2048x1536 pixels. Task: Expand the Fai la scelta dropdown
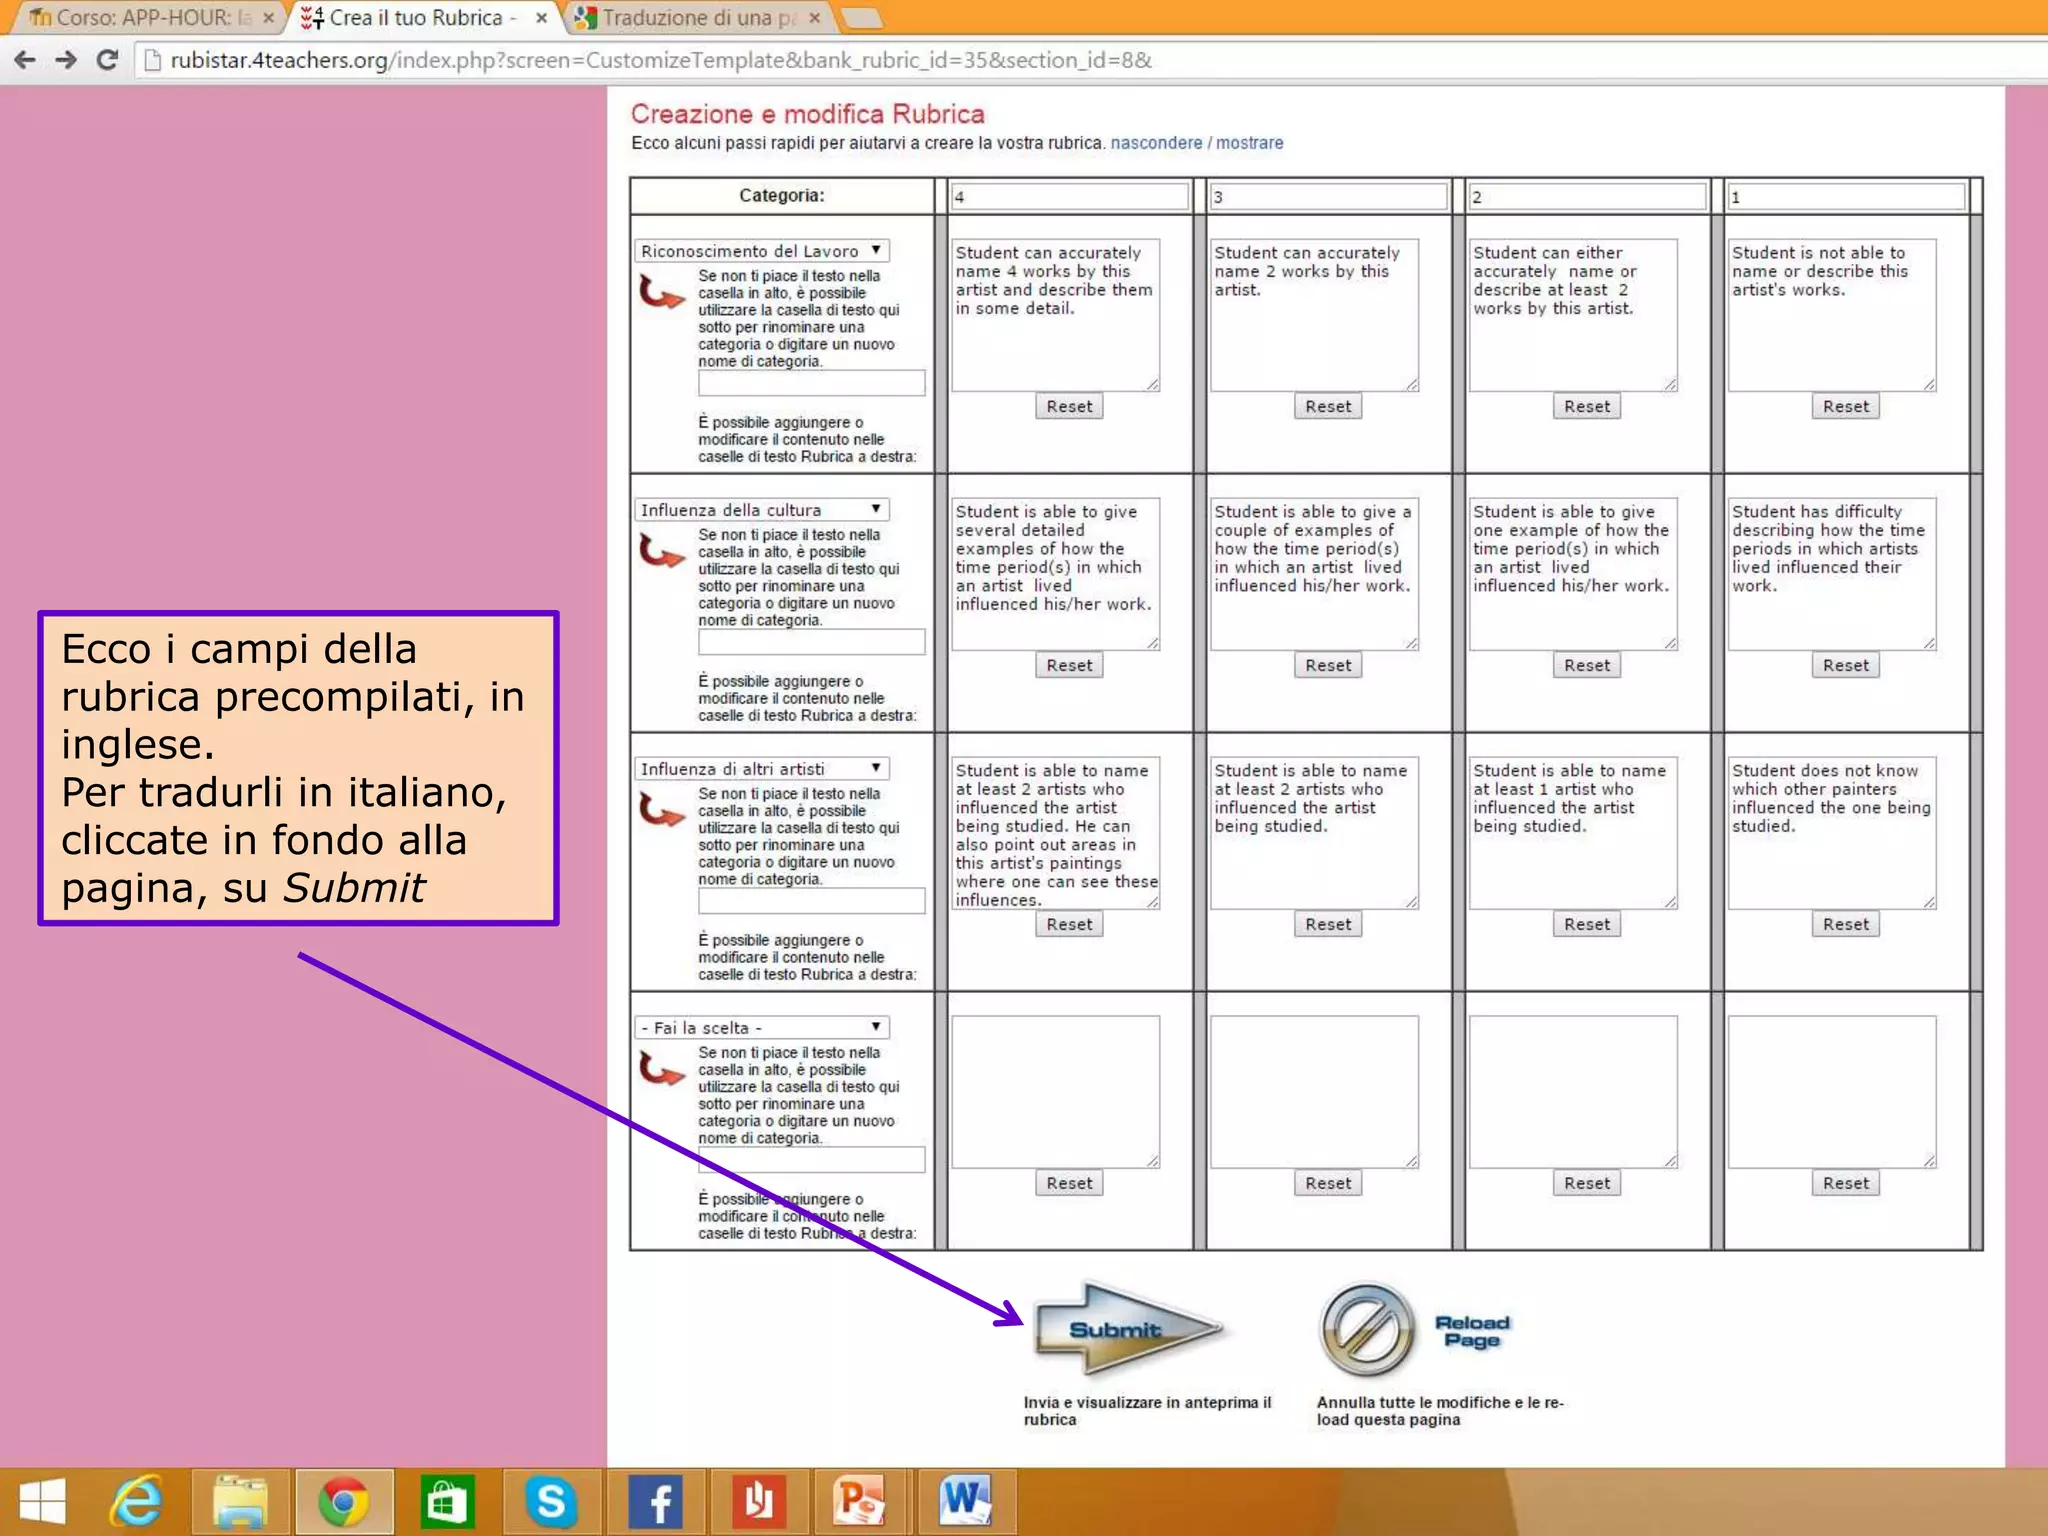pos(761,1028)
